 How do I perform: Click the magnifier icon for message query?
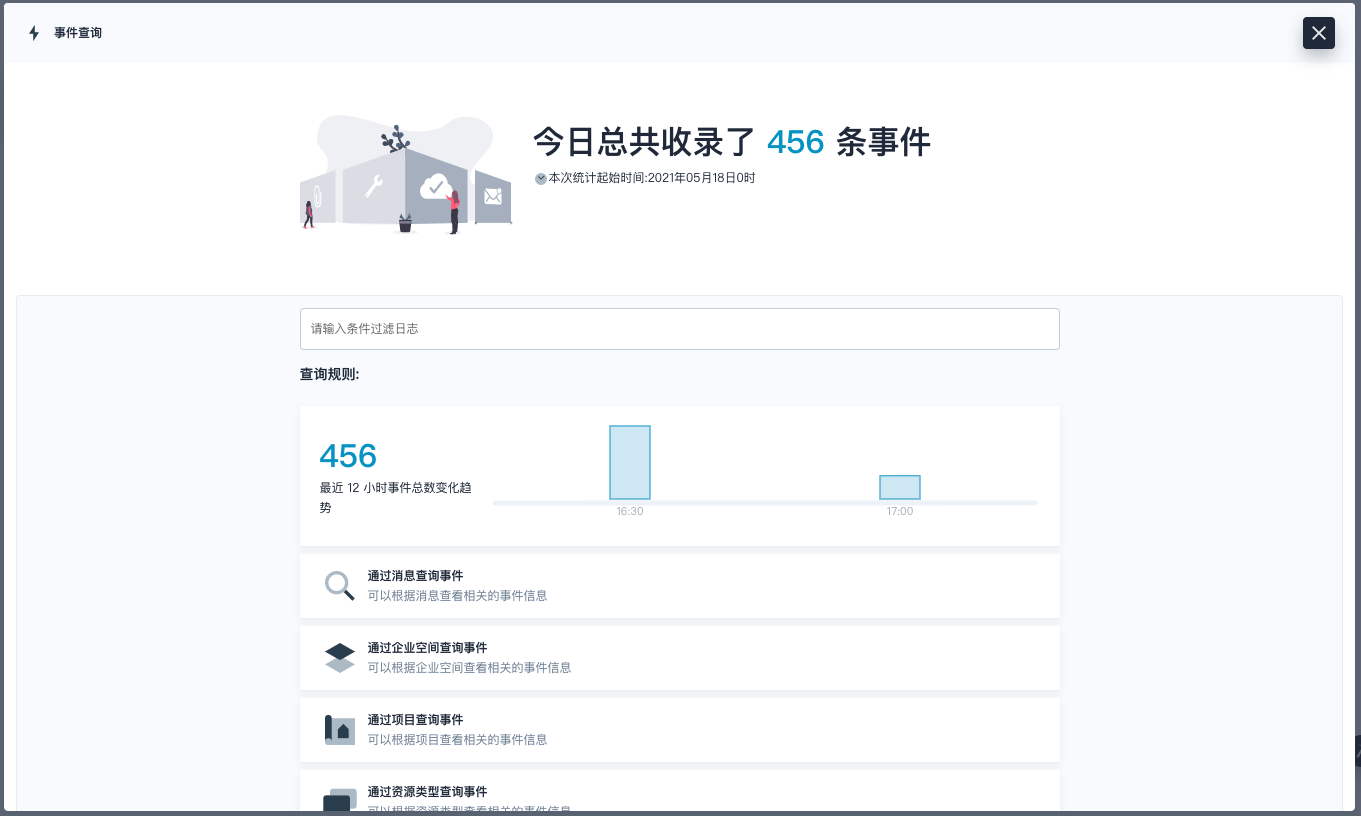point(340,586)
